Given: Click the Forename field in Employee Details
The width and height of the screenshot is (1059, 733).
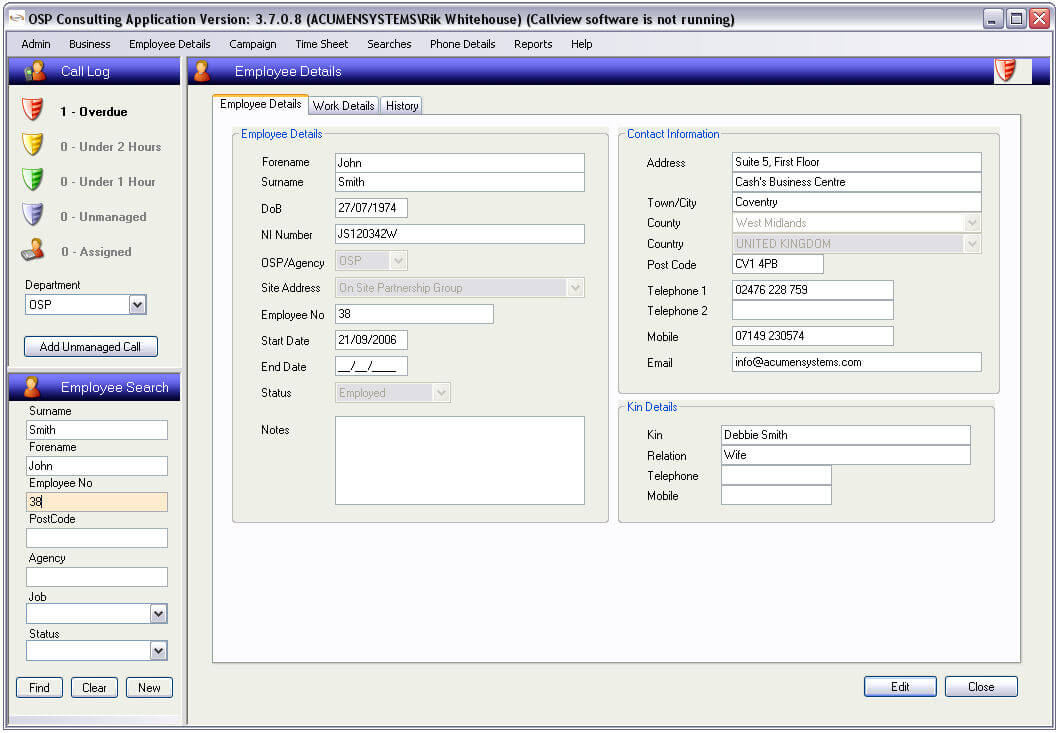Looking at the screenshot, I should click(460, 163).
